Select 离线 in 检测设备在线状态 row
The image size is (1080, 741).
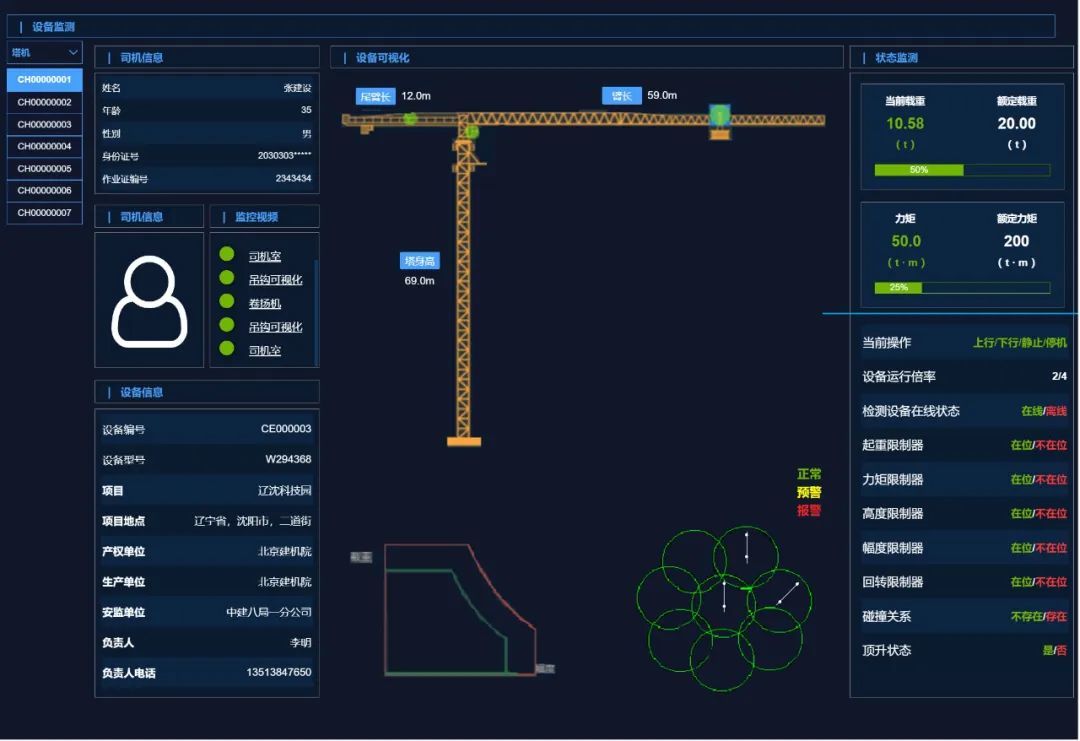1056,411
